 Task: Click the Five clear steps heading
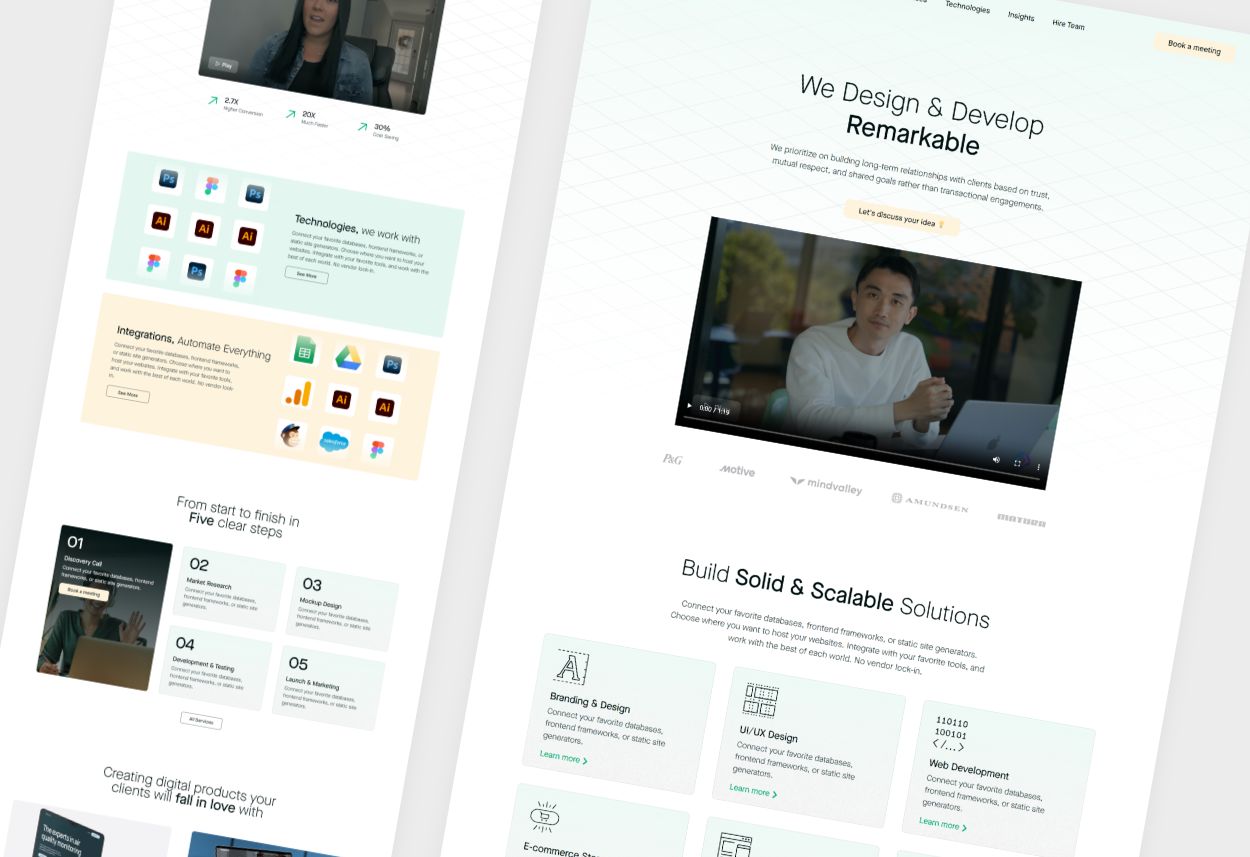[238, 517]
